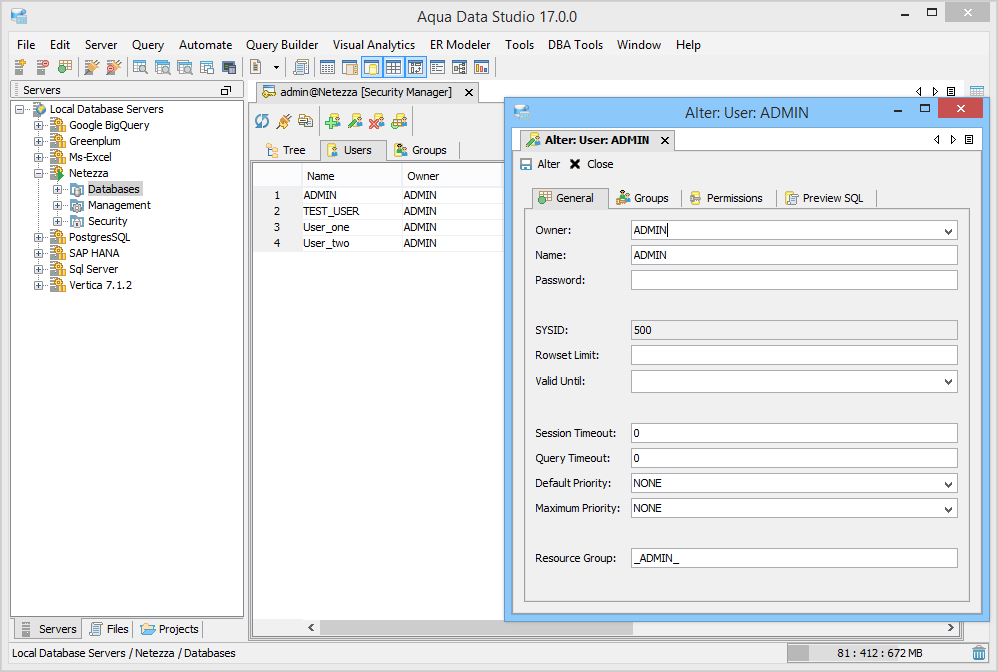Expand the Security node under Netezza
Screen dimensions: 998x672
pos(57,221)
